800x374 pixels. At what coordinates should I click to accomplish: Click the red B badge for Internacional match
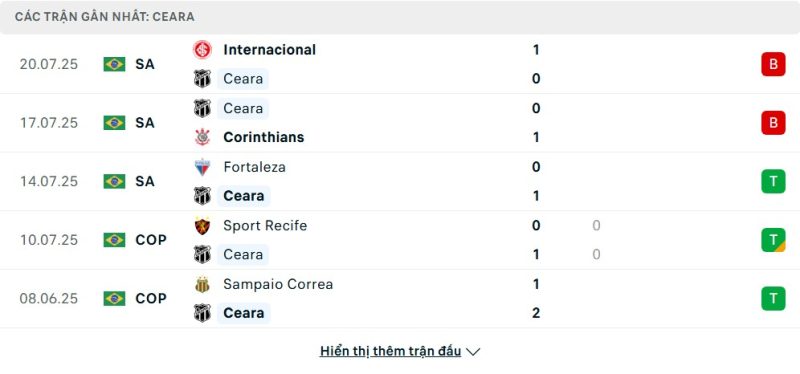[773, 64]
